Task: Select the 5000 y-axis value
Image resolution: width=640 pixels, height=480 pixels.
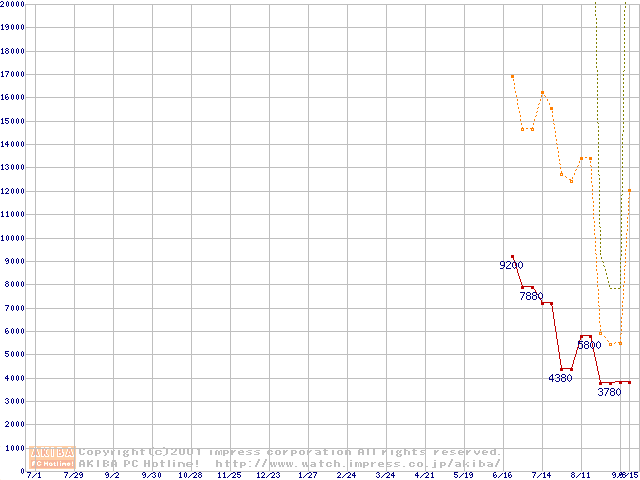Action: 15,355
